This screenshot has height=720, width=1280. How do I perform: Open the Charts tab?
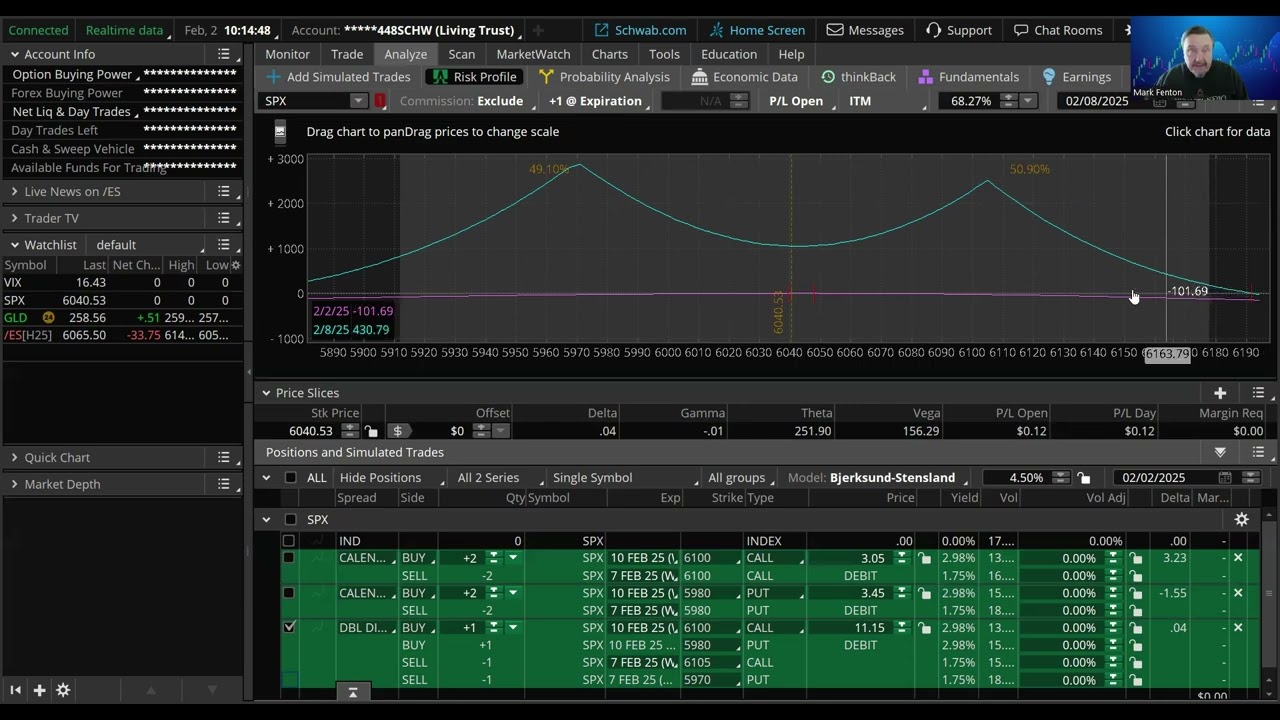(x=610, y=54)
